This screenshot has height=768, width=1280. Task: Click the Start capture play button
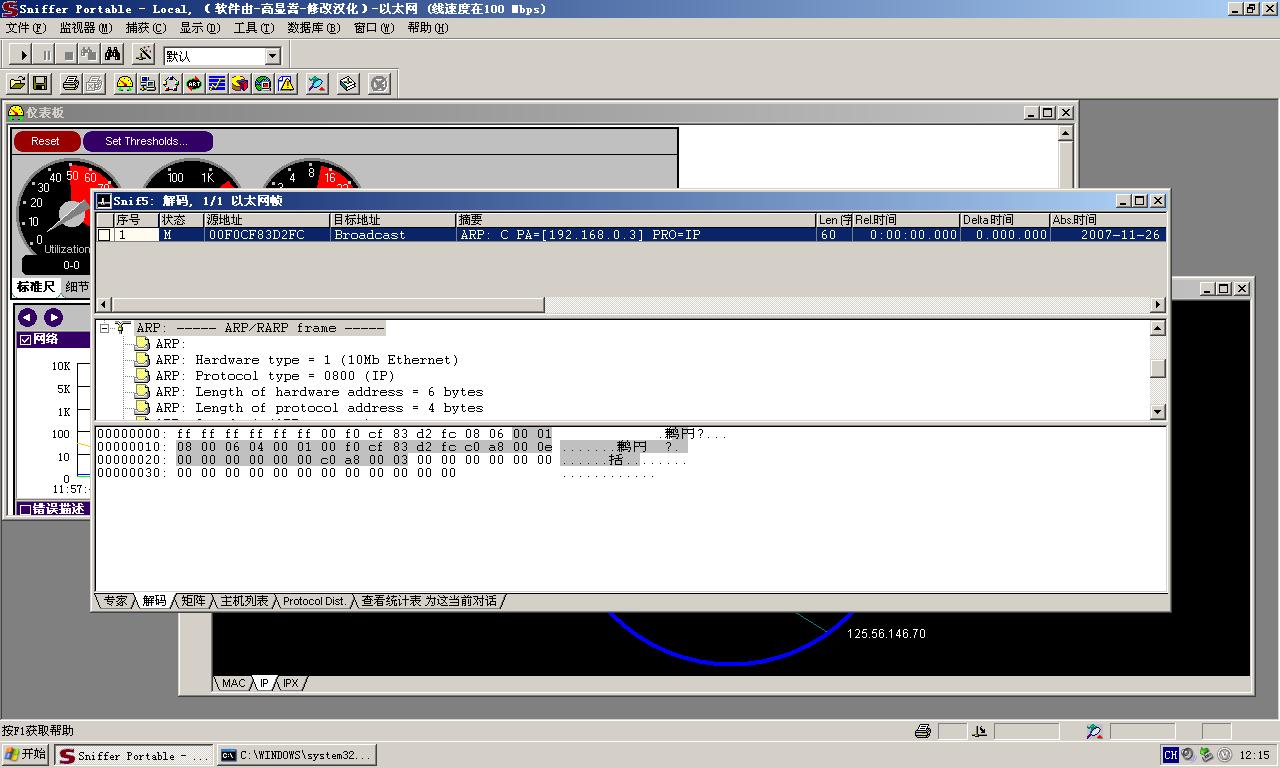(22, 55)
